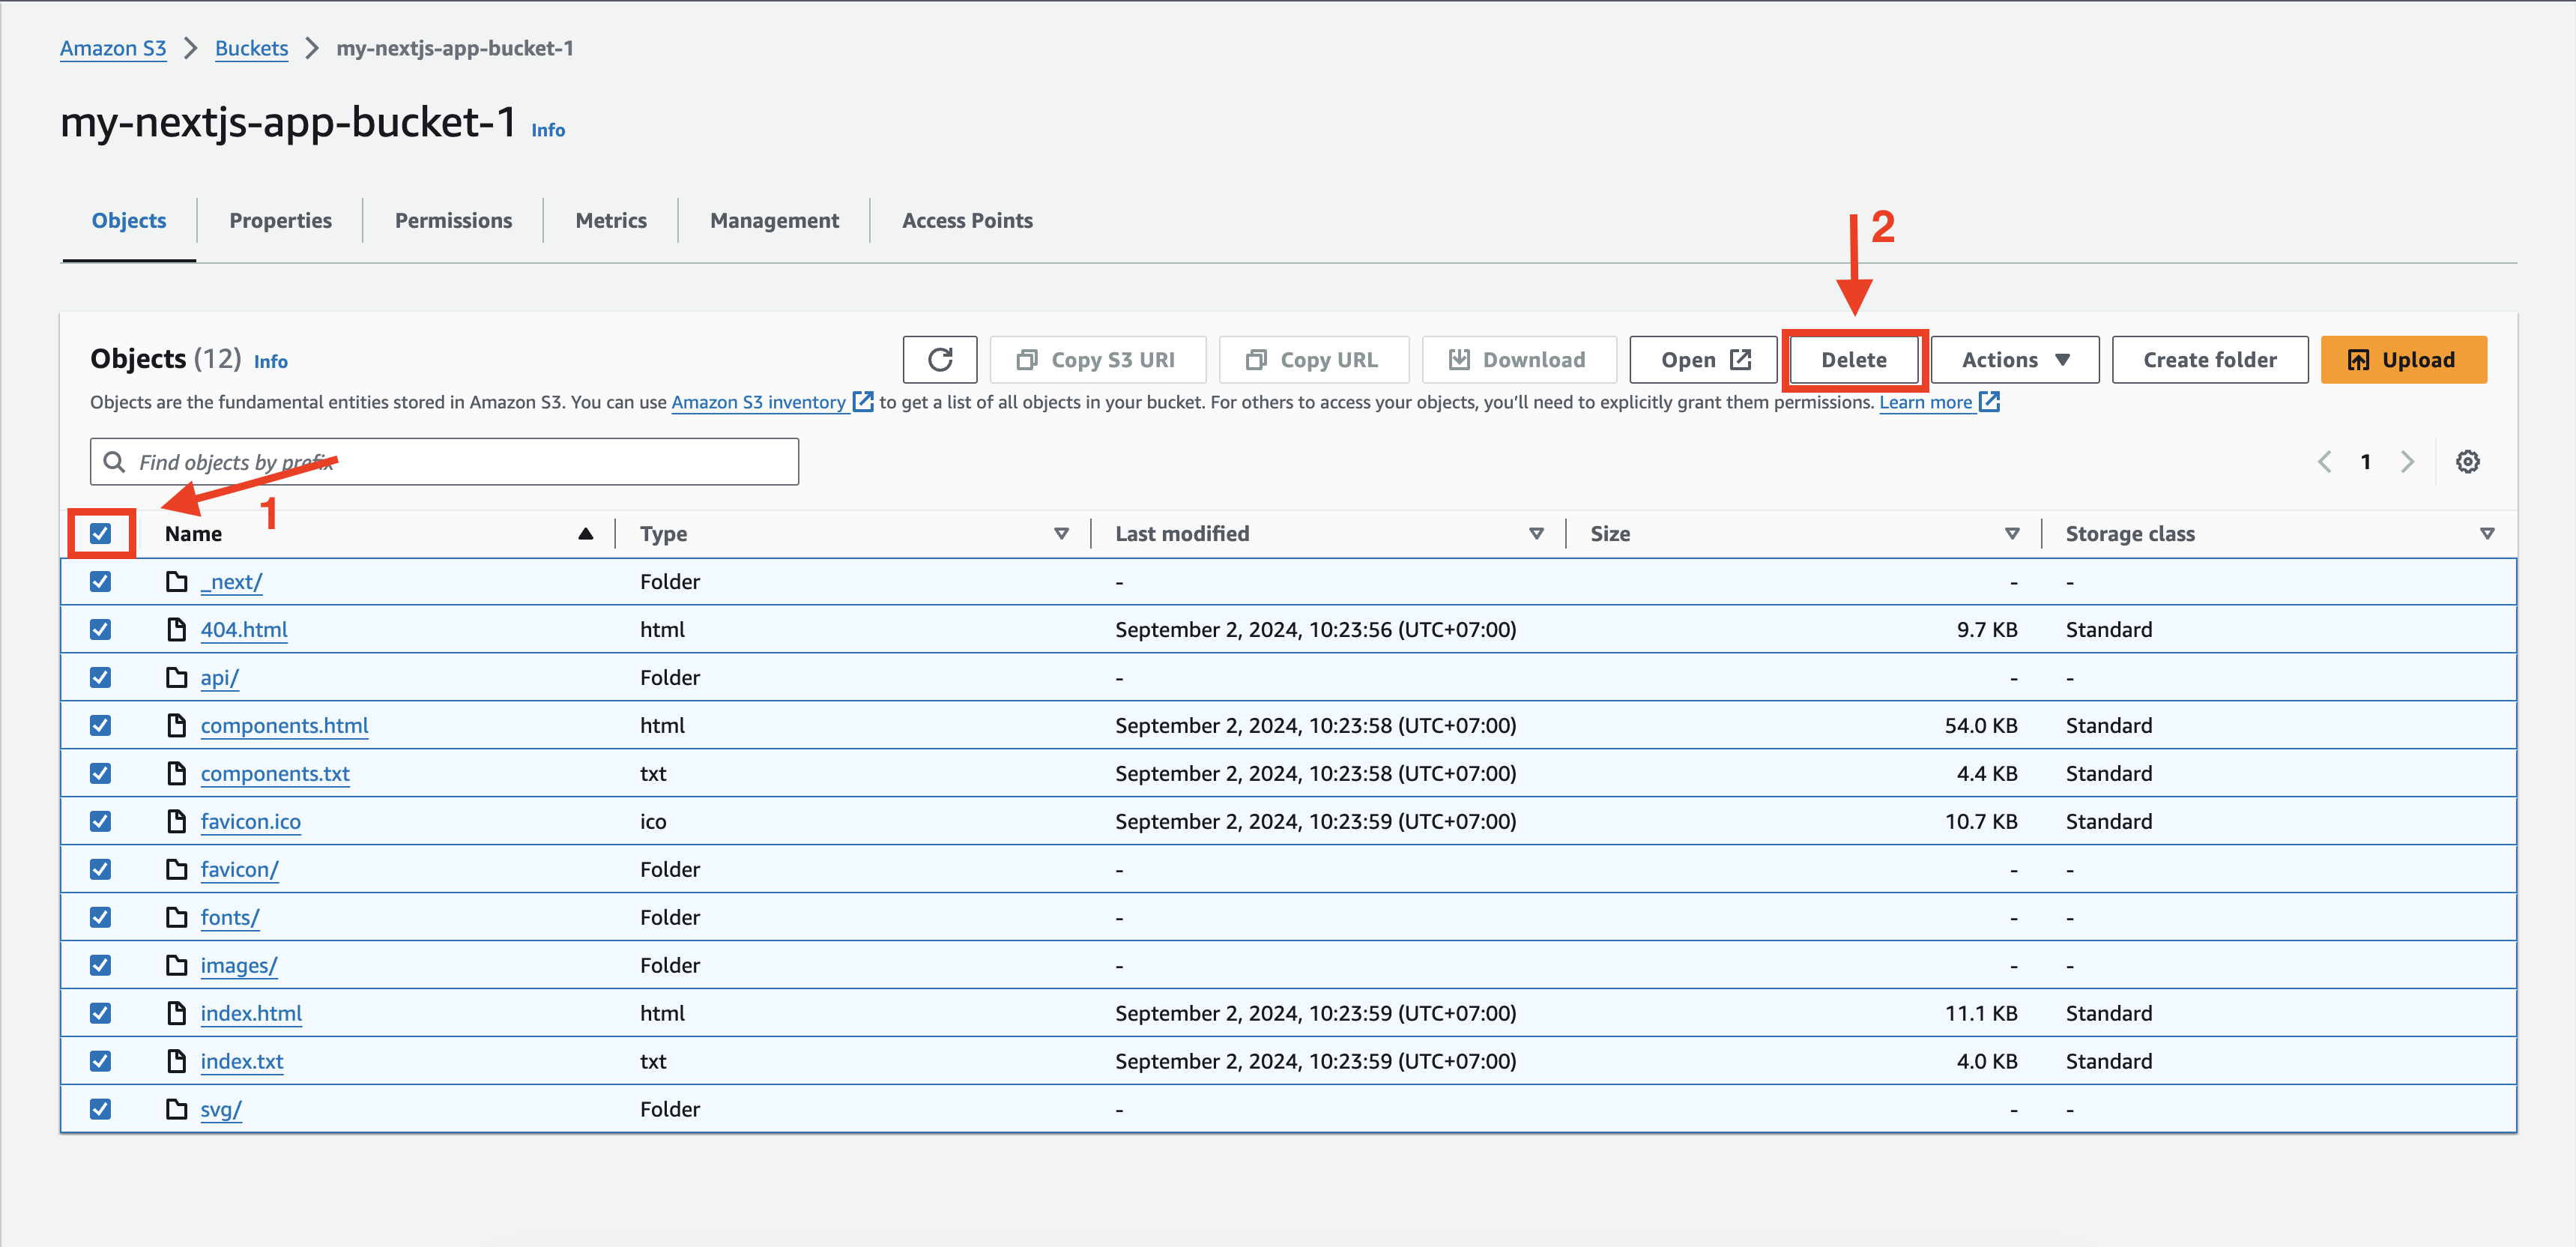The width and height of the screenshot is (2576, 1247).
Task: Uncheck the favicon.ico checkbox
Action: click(x=101, y=822)
